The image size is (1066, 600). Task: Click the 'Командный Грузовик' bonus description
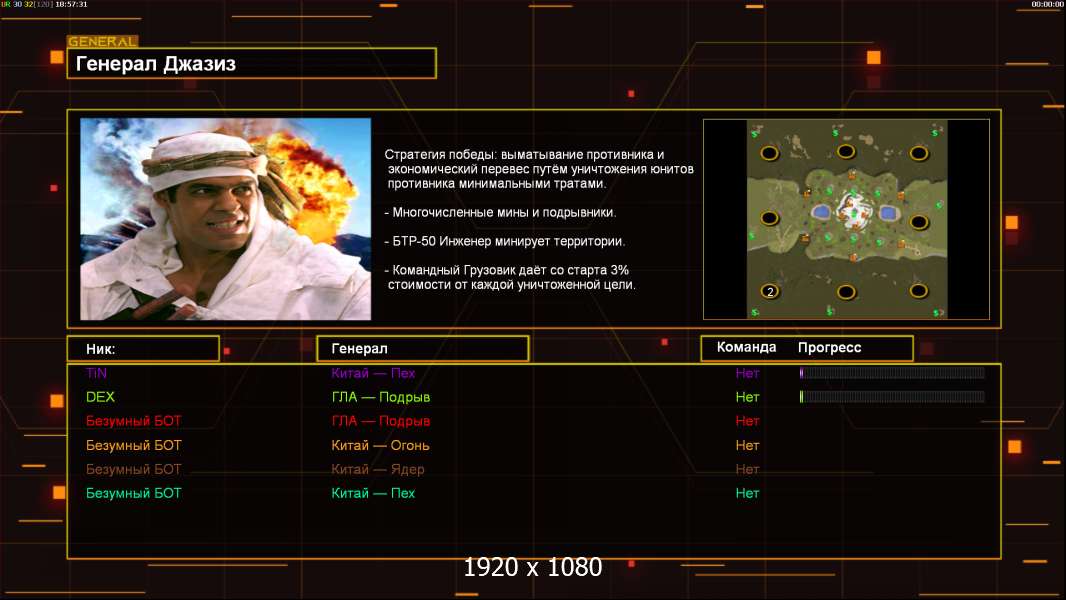(511, 277)
